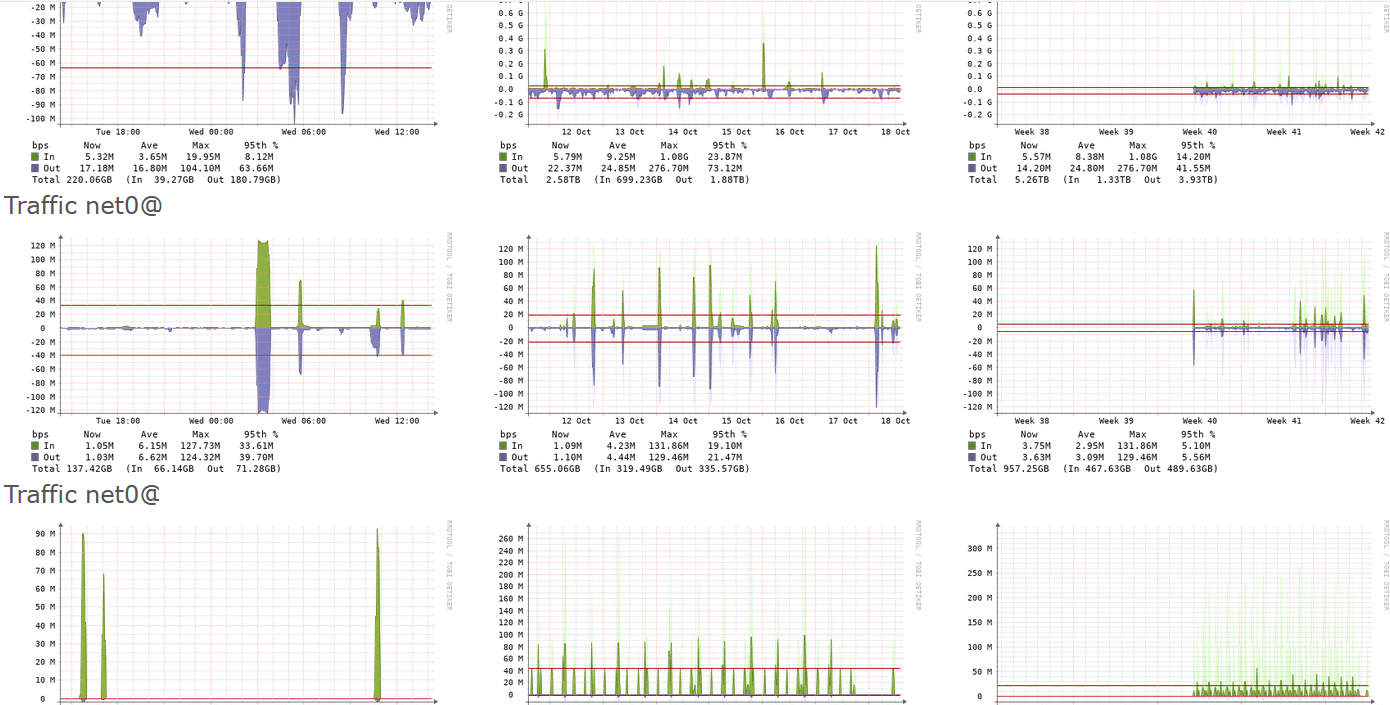Select the '39.70M' 95th percentile value
This screenshot has height=705, width=1390.
pyautogui.click(x=256, y=457)
